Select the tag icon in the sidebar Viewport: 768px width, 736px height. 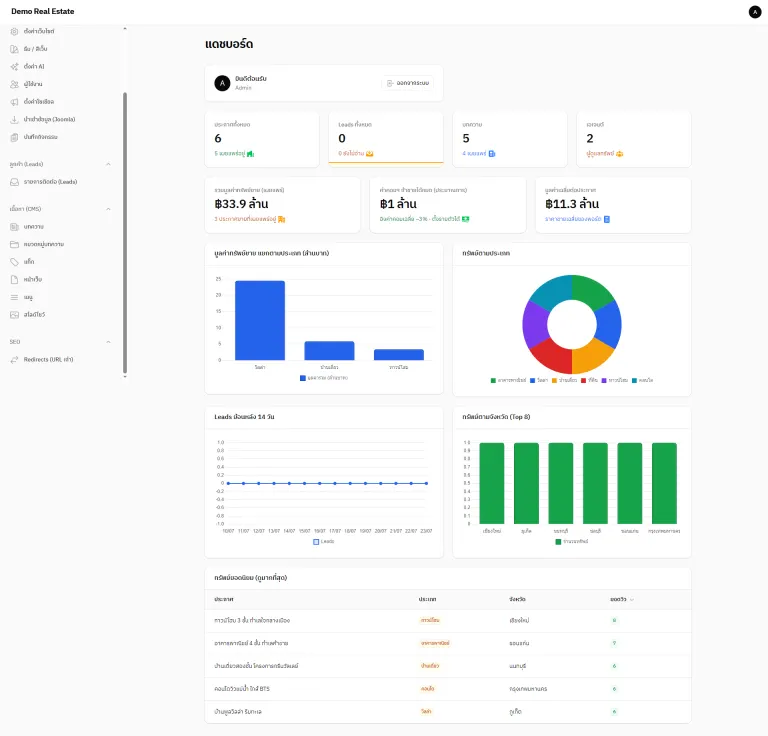coord(14,262)
